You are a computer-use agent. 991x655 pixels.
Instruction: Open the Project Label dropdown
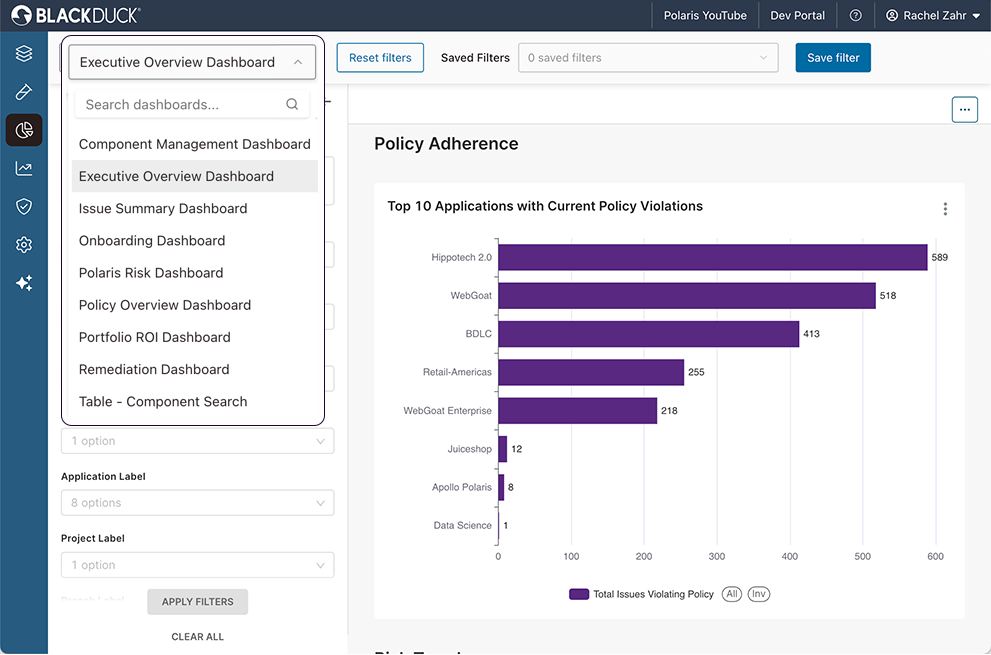coord(197,564)
